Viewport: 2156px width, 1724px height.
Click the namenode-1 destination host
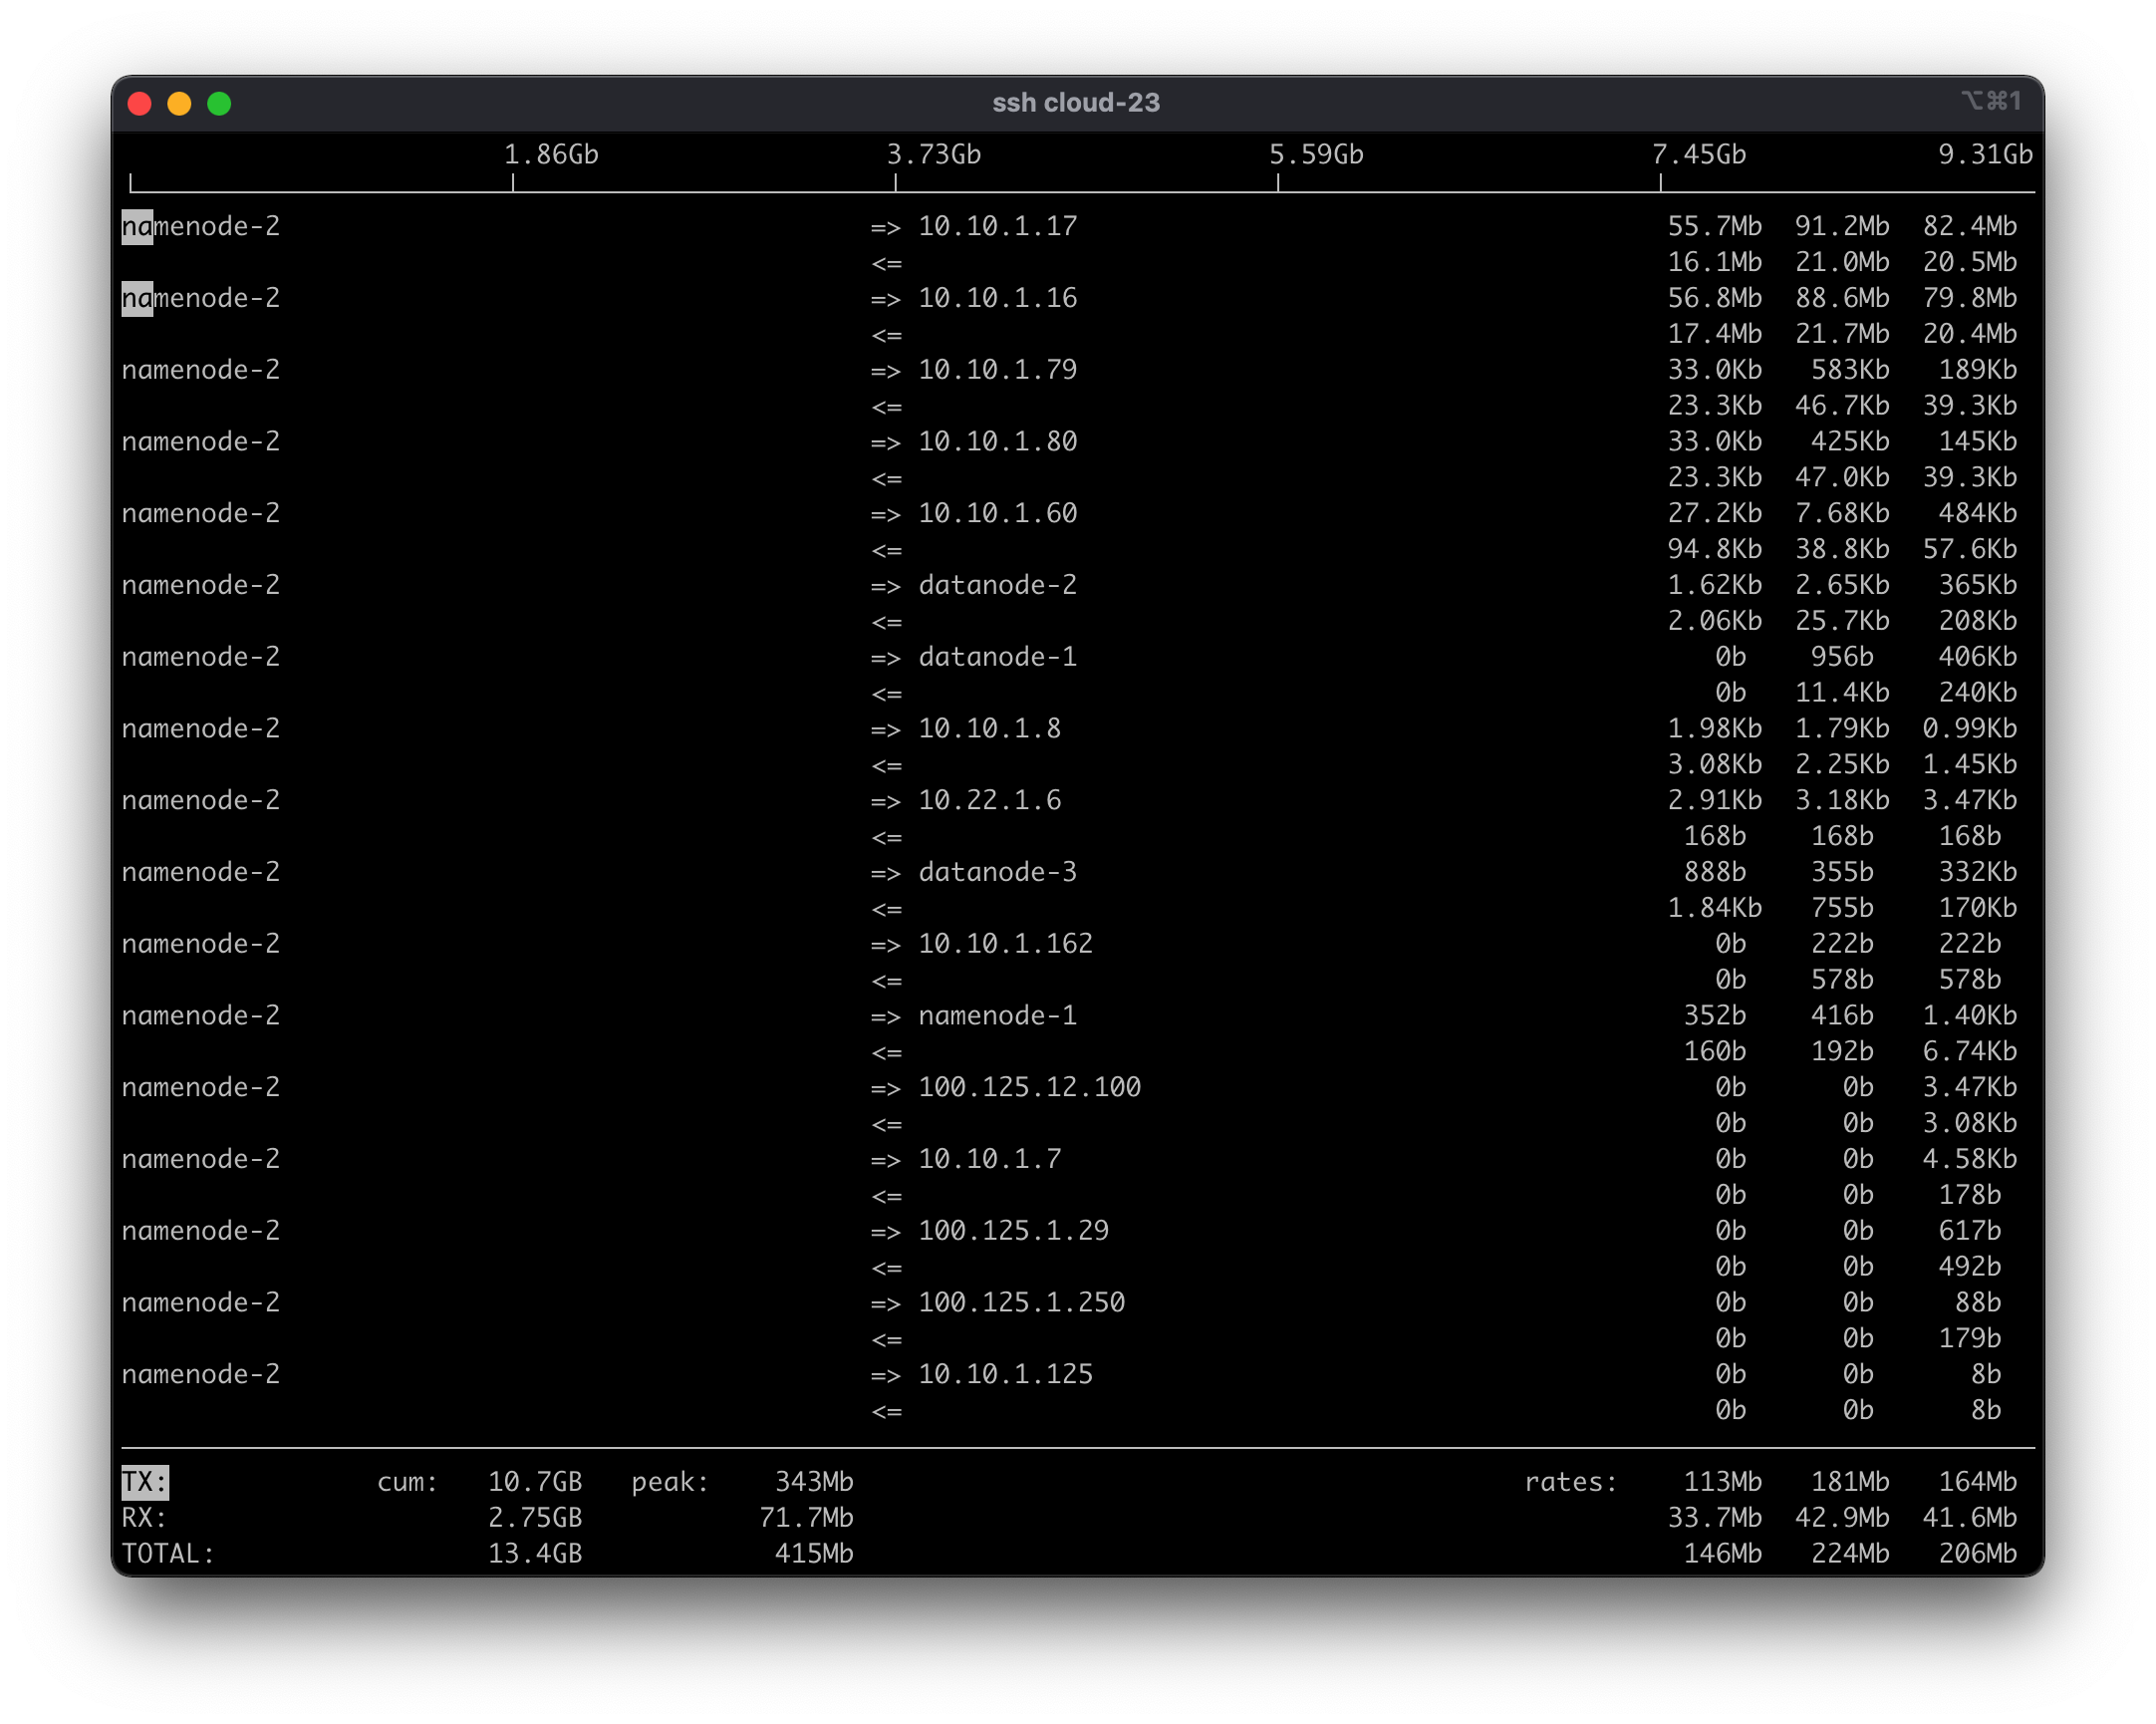click(997, 1015)
